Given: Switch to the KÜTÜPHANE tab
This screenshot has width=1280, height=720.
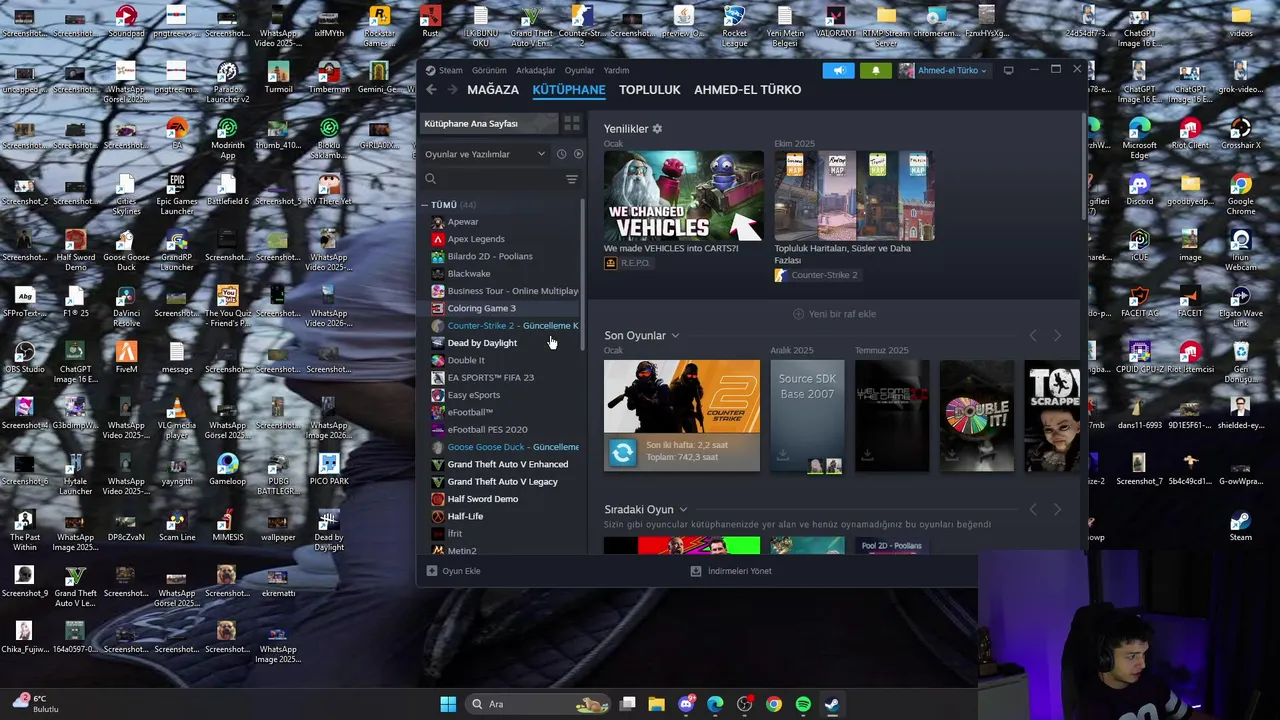Looking at the screenshot, I should click(x=569, y=89).
